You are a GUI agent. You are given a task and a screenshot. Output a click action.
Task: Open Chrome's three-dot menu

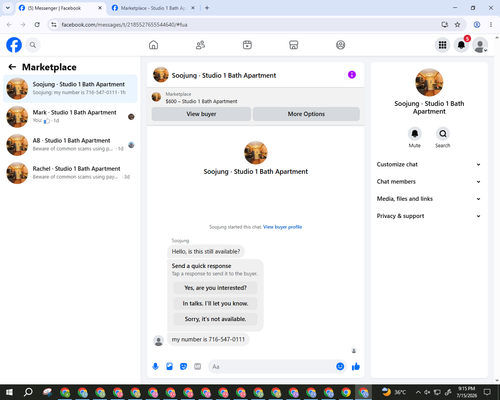point(491,25)
